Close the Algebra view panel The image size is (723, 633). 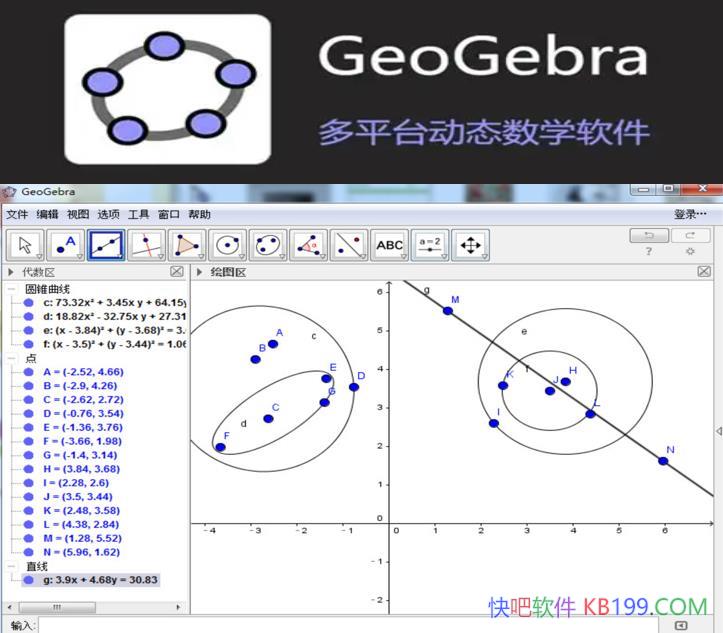click(177, 272)
